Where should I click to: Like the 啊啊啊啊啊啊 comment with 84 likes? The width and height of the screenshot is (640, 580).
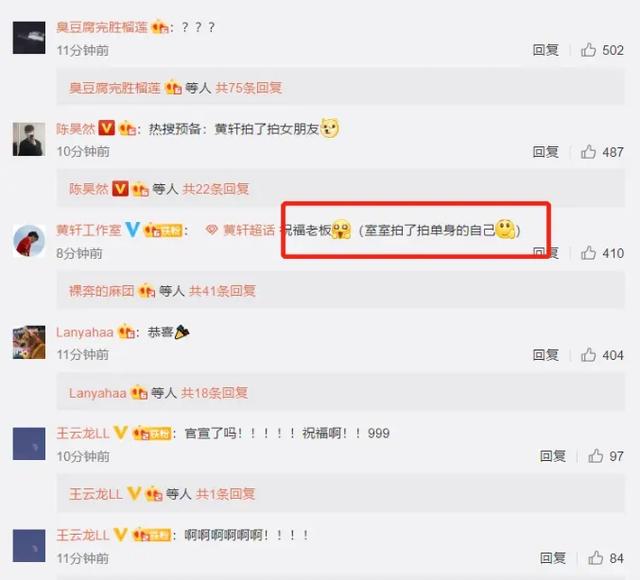pyautogui.click(x=596, y=558)
